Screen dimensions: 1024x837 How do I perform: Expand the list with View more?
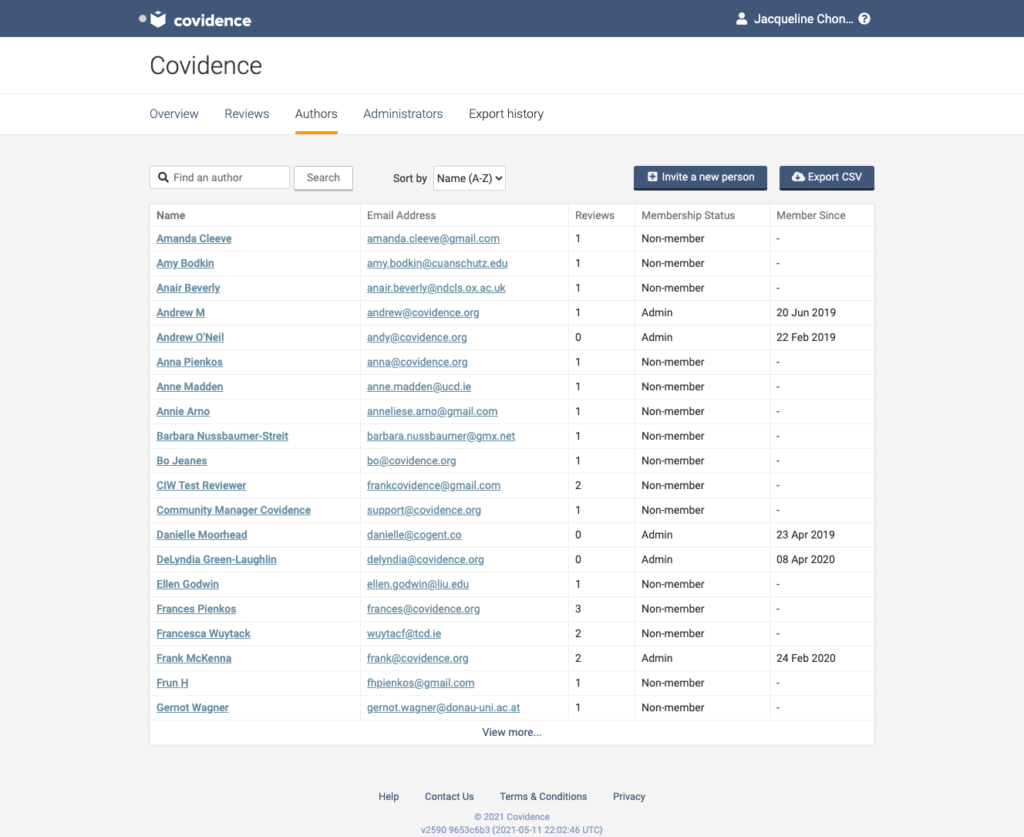click(x=511, y=732)
